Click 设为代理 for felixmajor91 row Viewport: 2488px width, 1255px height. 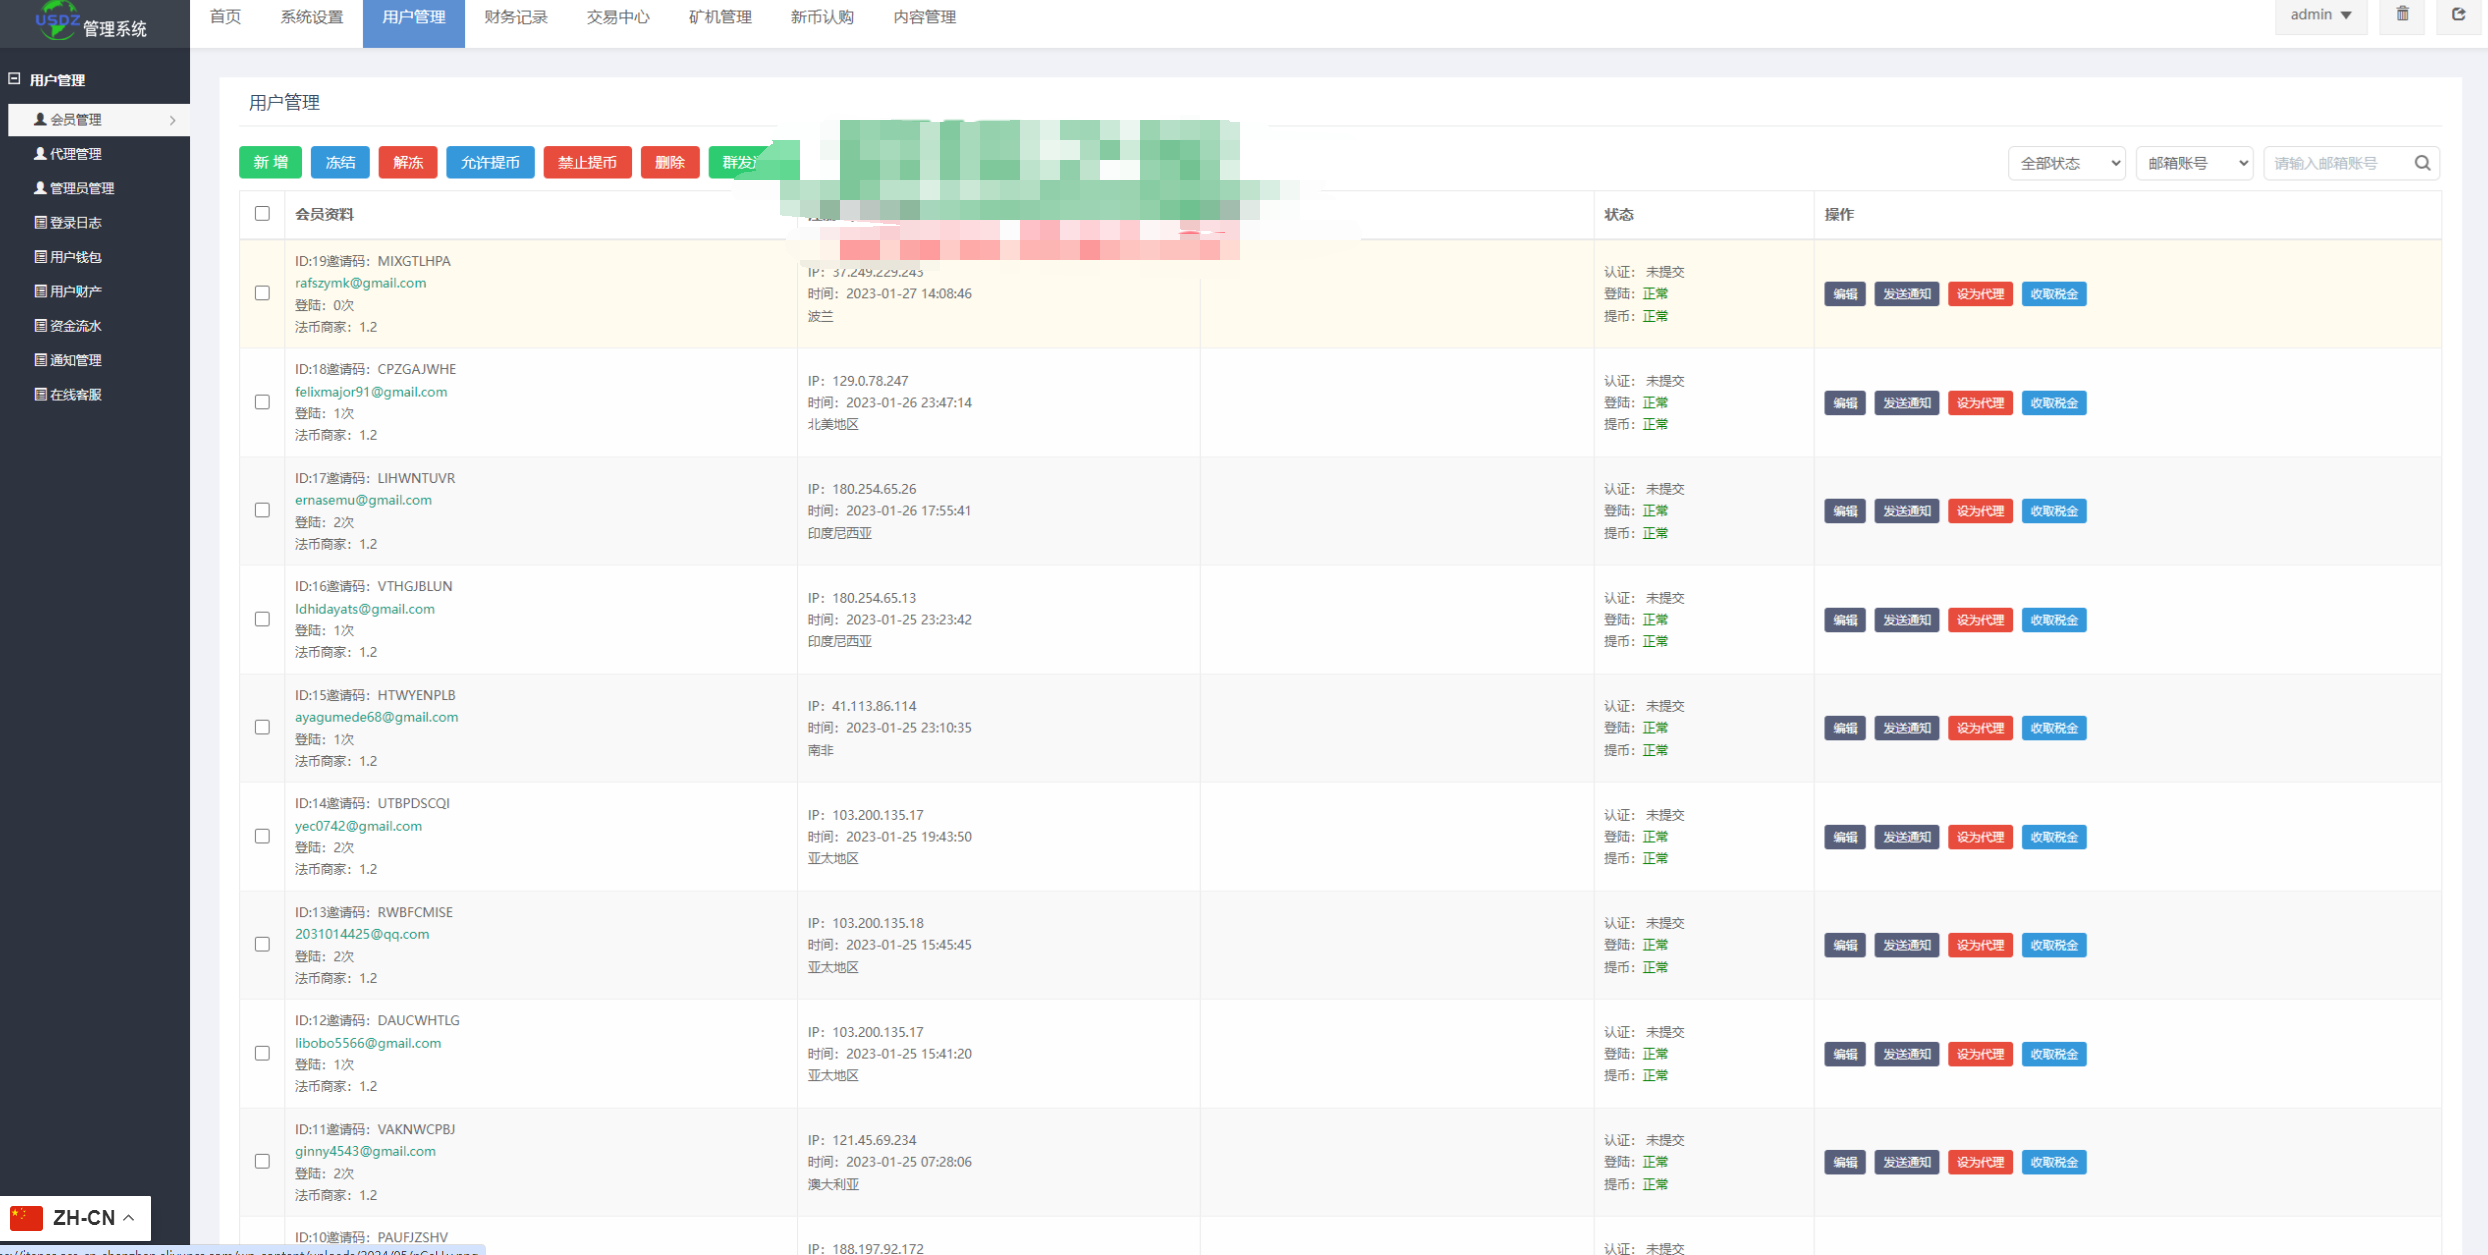(x=1979, y=403)
